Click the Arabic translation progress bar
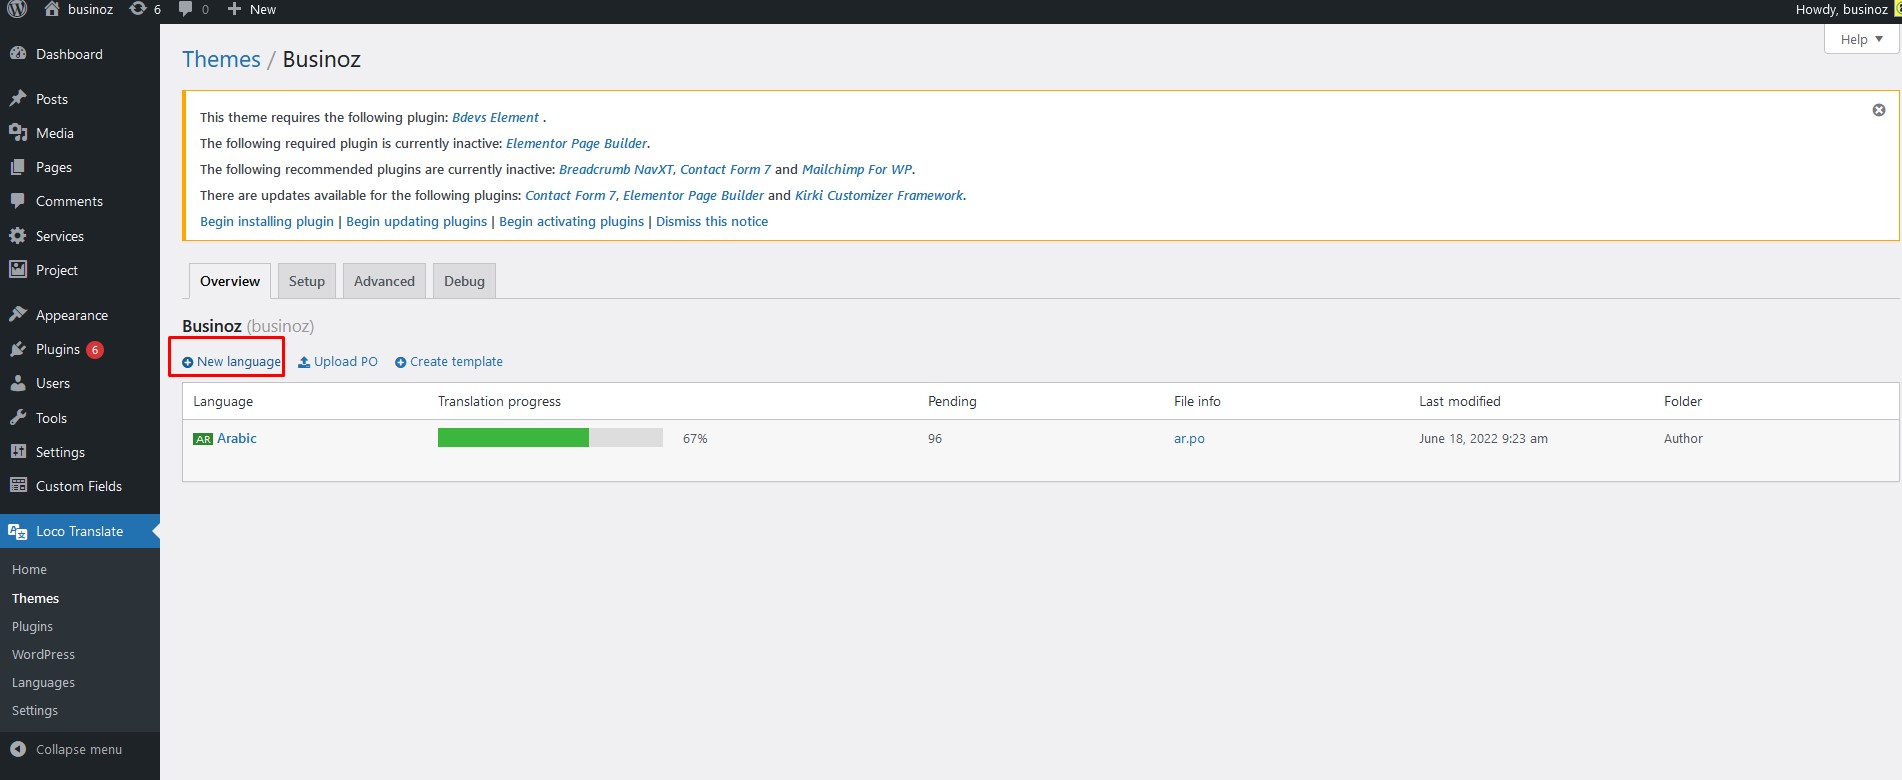Screen dimensions: 1902x780 tap(550, 438)
